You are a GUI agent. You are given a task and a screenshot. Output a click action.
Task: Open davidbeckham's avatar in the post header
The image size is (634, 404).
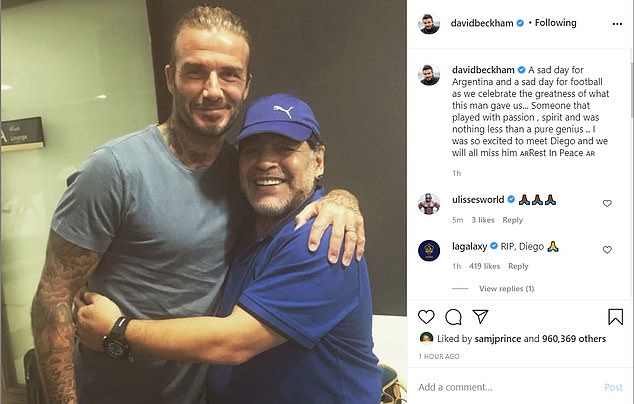pos(429,23)
